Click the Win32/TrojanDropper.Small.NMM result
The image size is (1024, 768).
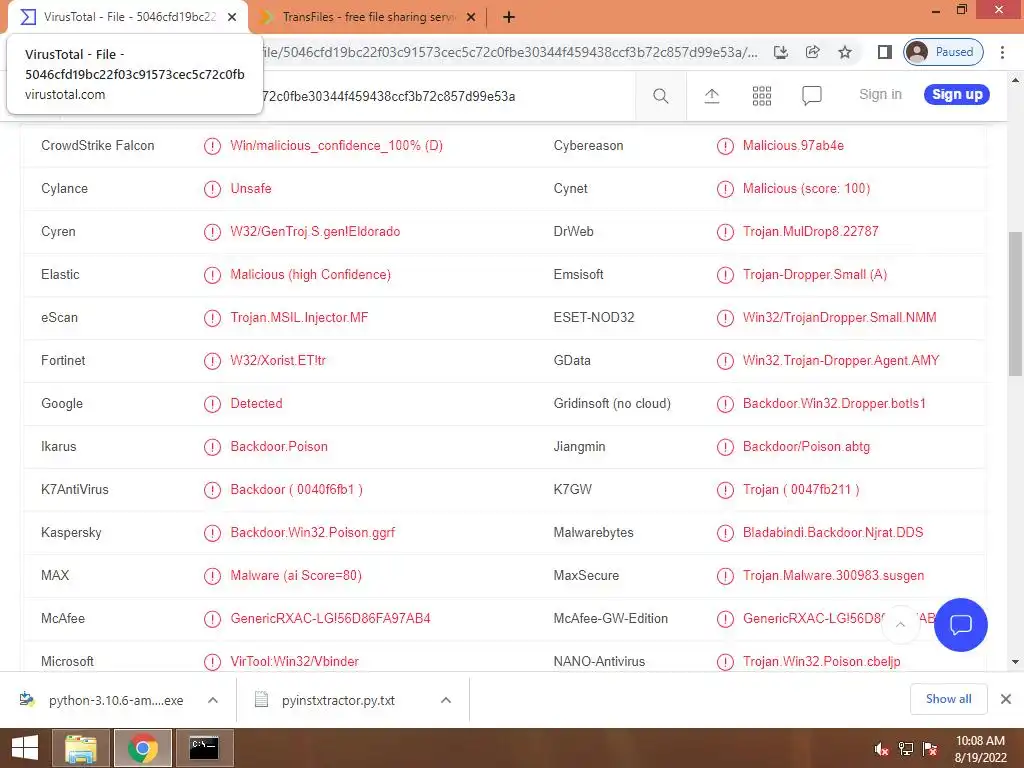(x=839, y=318)
